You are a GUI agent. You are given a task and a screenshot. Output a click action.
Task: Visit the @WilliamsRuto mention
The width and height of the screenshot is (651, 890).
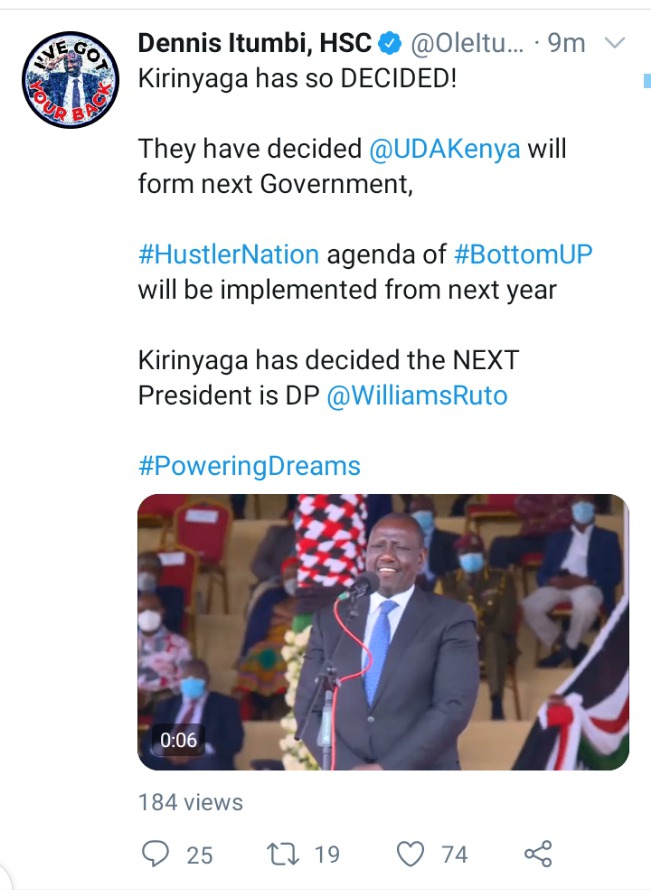point(417,396)
